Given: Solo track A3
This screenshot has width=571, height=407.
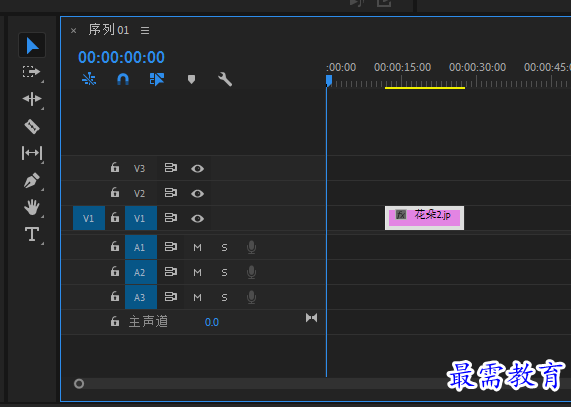Looking at the screenshot, I should click(224, 297).
